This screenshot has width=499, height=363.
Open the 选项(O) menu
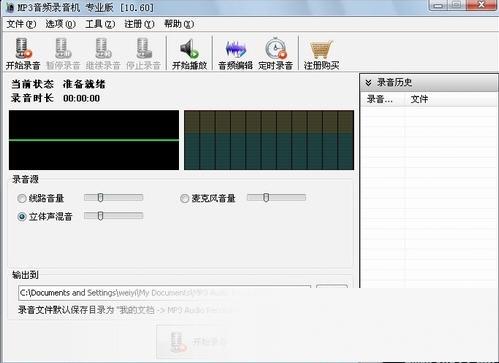point(60,24)
